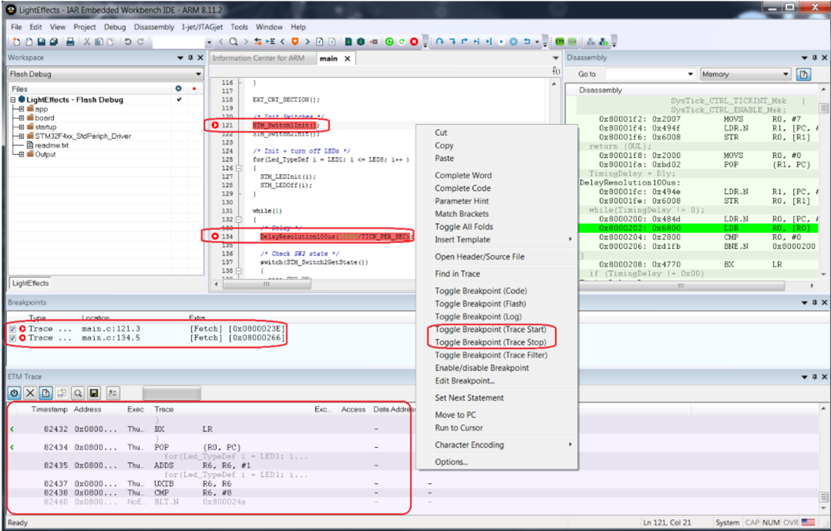The height and width of the screenshot is (531, 831).
Task: Choose Toggle Breakpoint (Trace Start) from context menu
Action: tap(490, 329)
